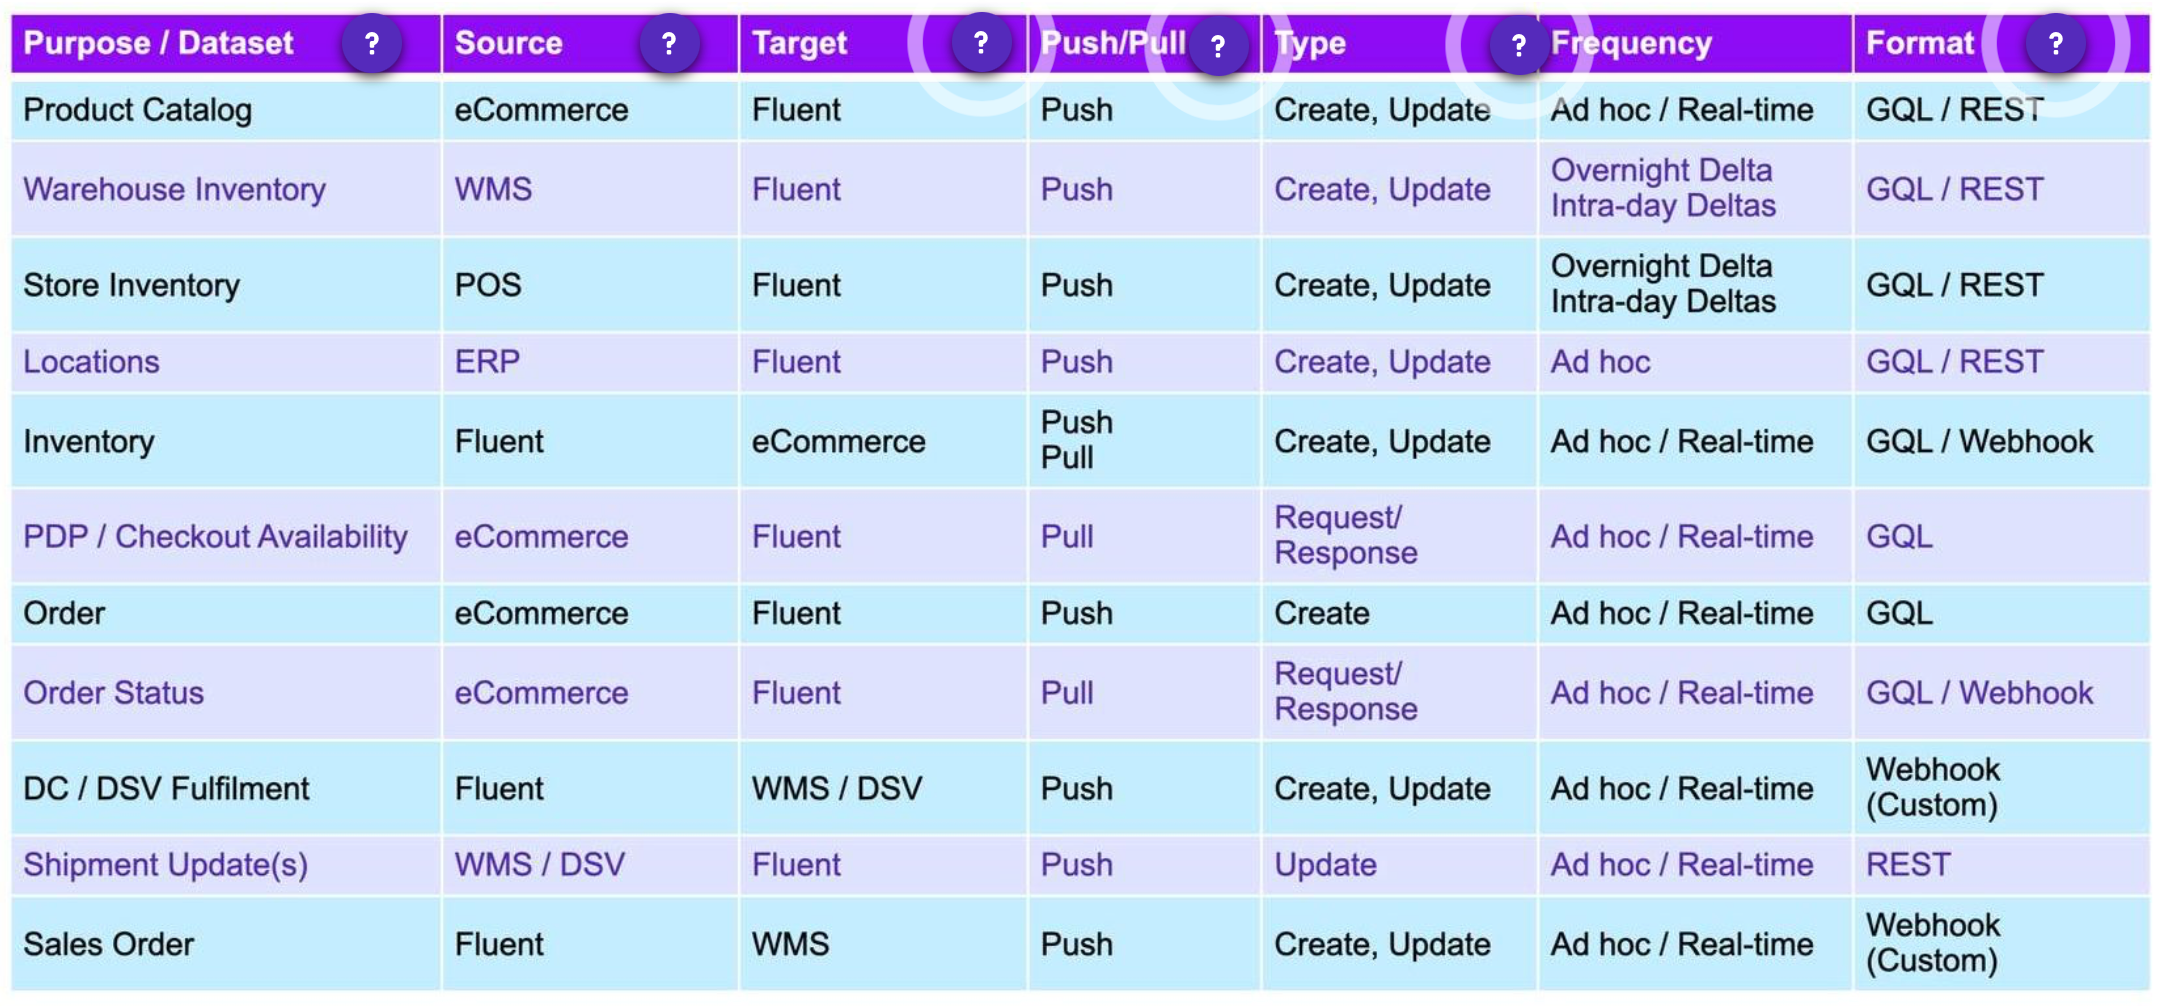Select the Purpose / Dataset header label
This screenshot has height=1006, width=2174.
(x=158, y=44)
